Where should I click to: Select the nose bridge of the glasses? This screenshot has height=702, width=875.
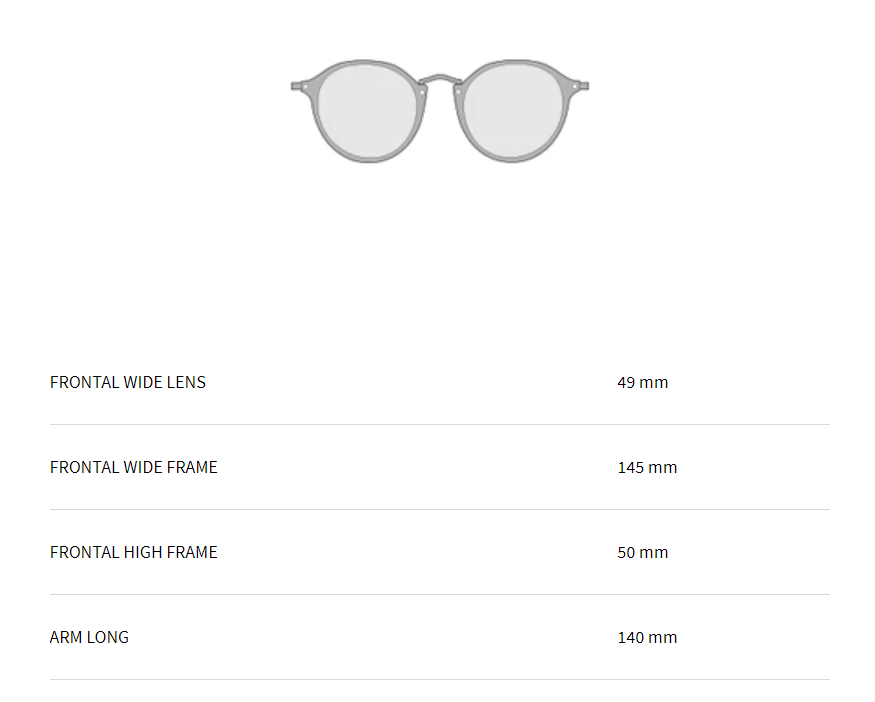click(440, 77)
